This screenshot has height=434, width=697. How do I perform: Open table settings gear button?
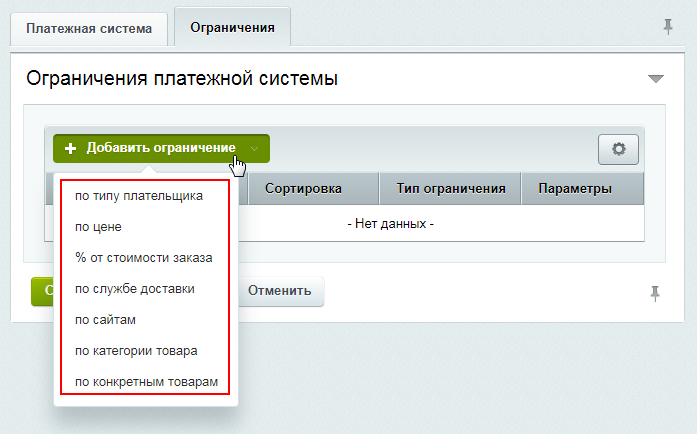point(618,149)
